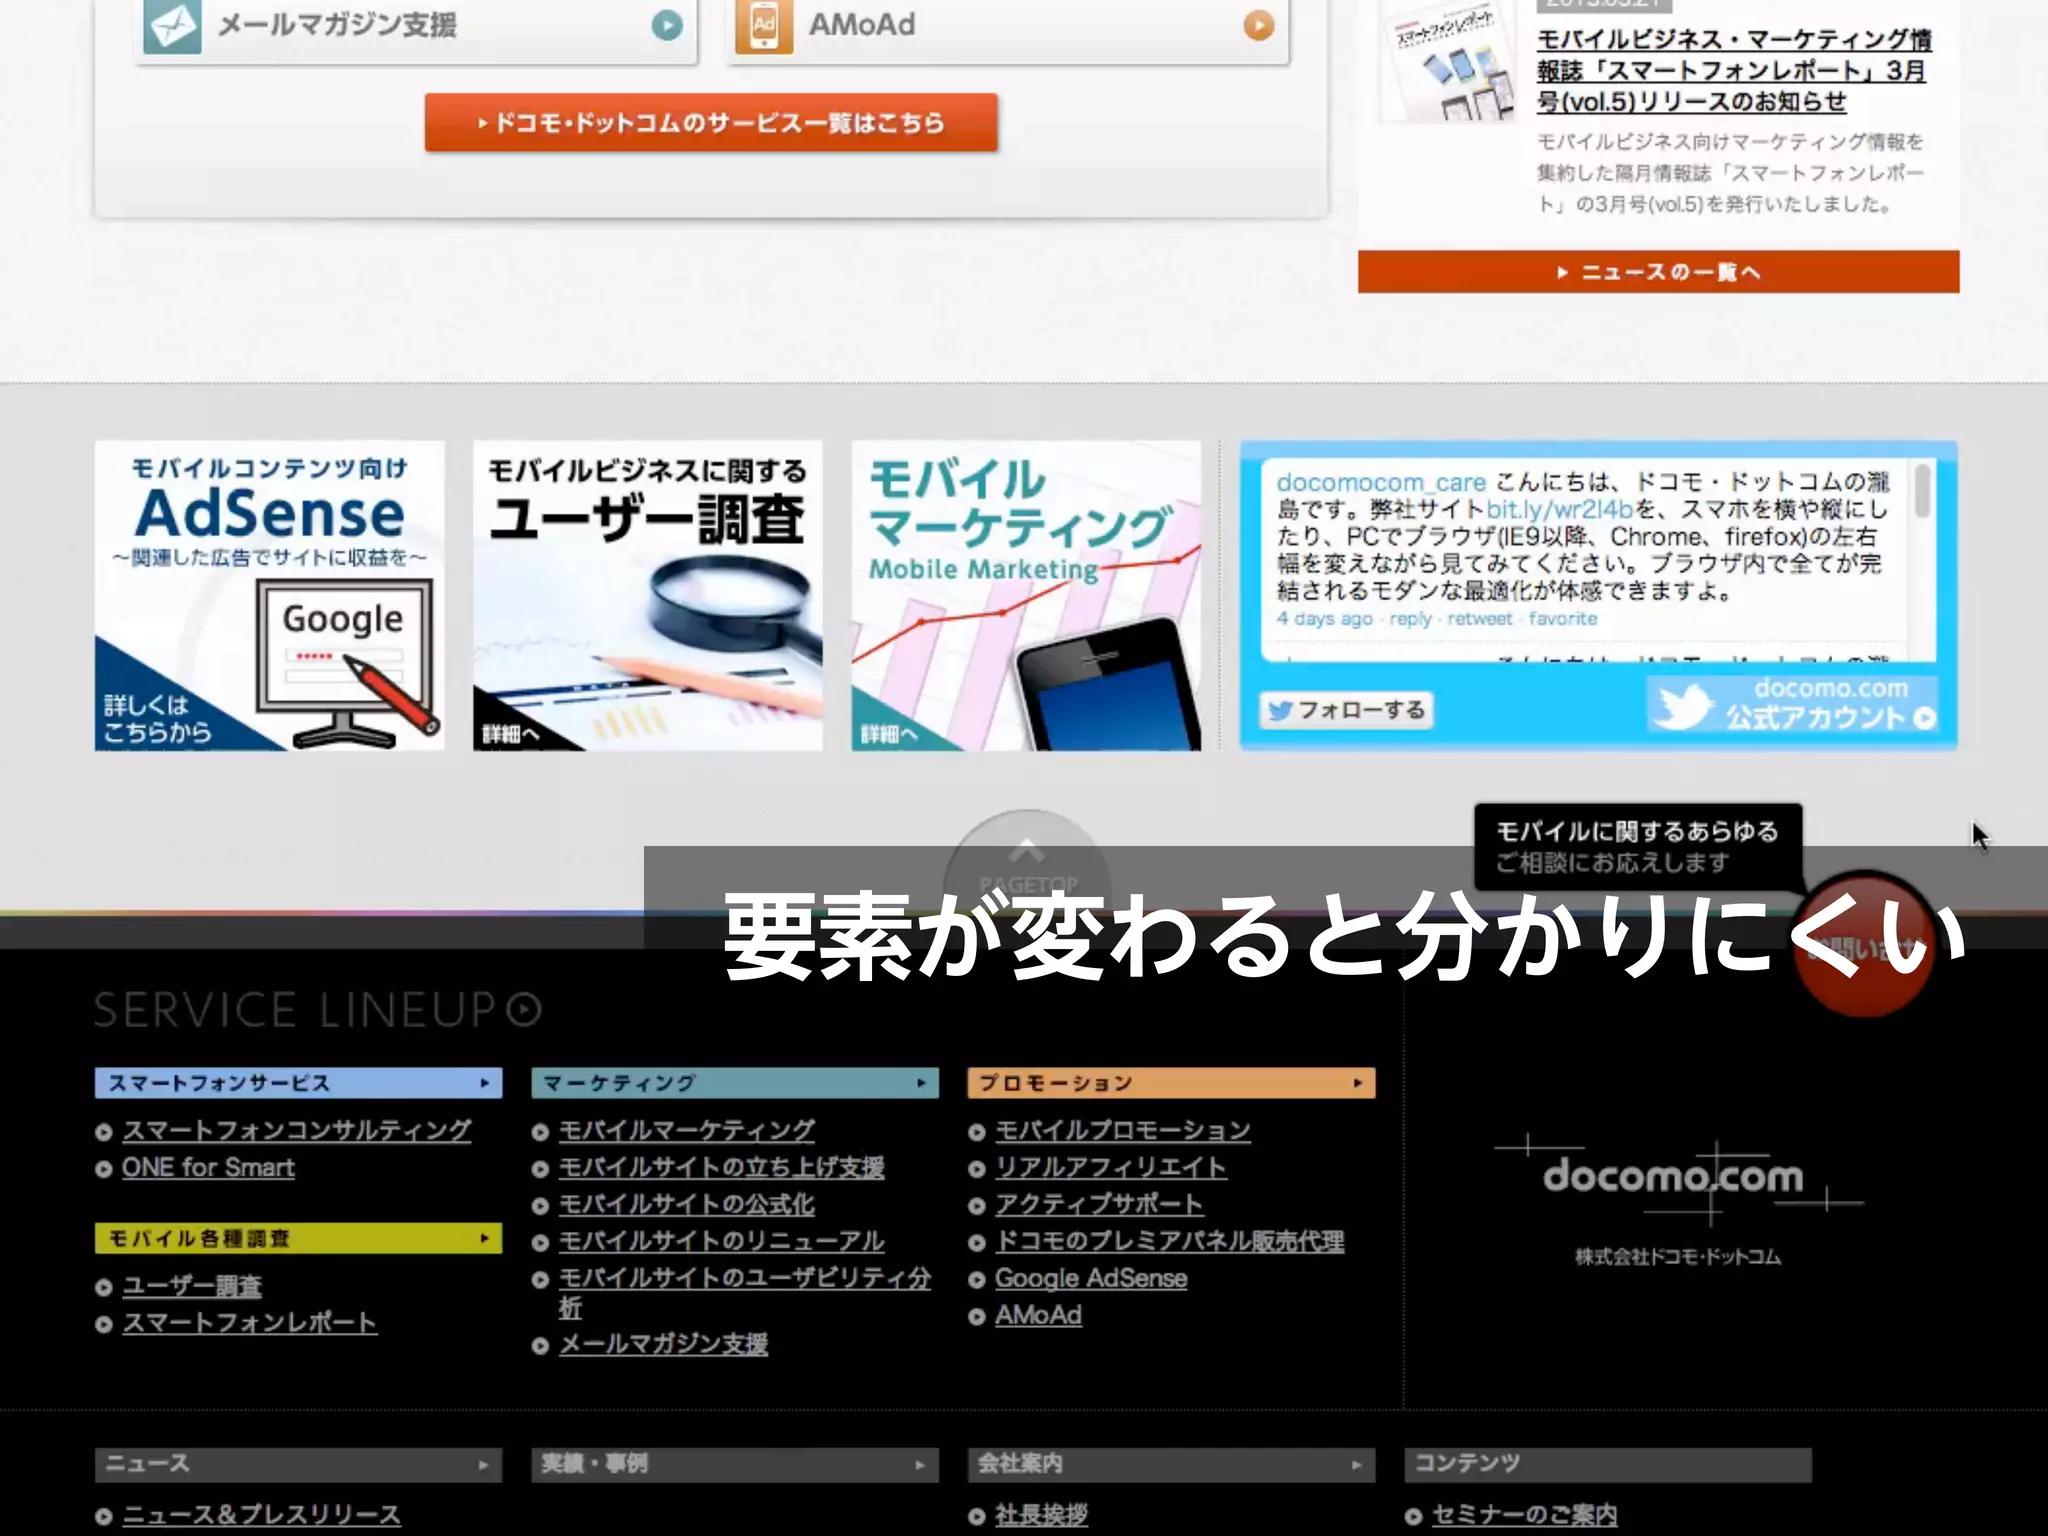2048x1536 pixels.
Task: Open the メールマガジン支援 round arrow button
Action: tap(667, 25)
